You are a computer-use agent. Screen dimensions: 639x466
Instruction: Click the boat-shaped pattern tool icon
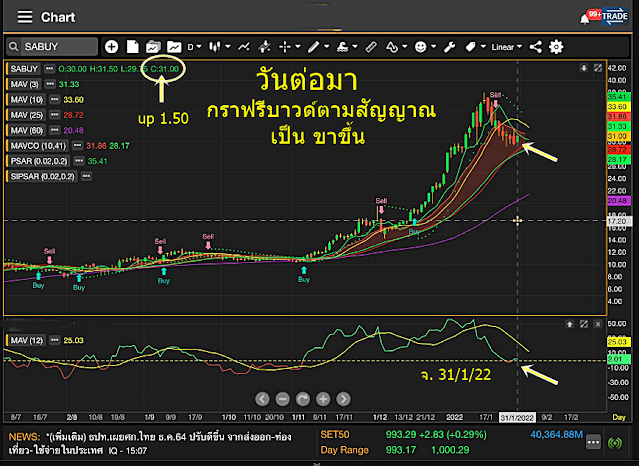coord(342,47)
